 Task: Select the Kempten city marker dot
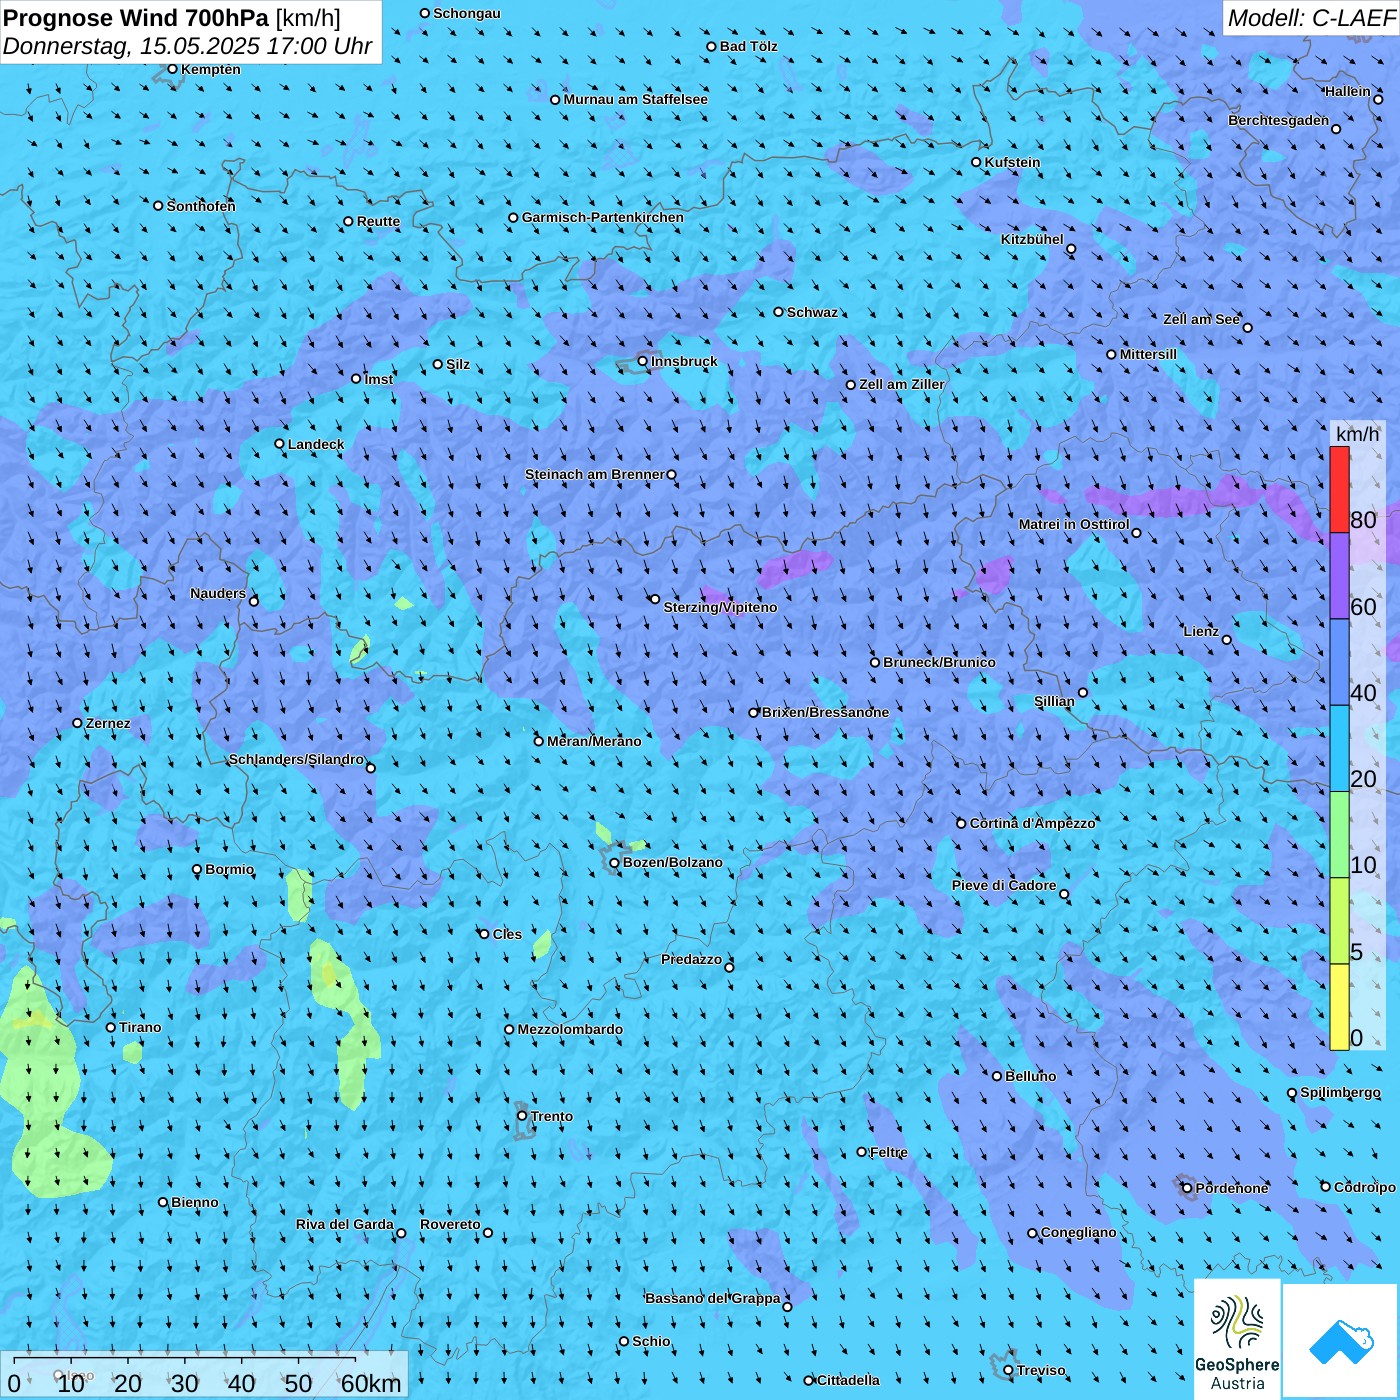coord(172,69)
